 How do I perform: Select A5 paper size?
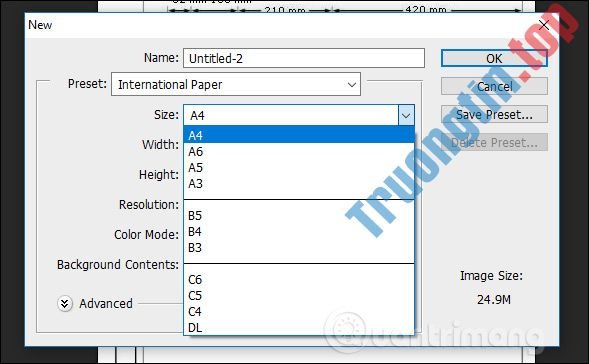click(299, 168)
